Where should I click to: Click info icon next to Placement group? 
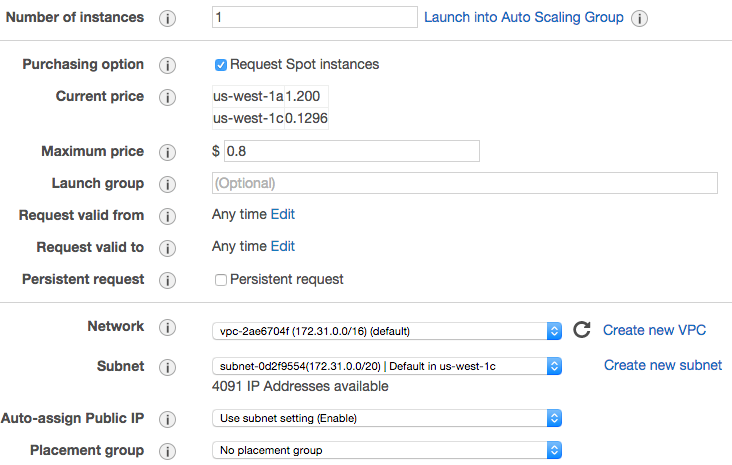tap(168, 450)
